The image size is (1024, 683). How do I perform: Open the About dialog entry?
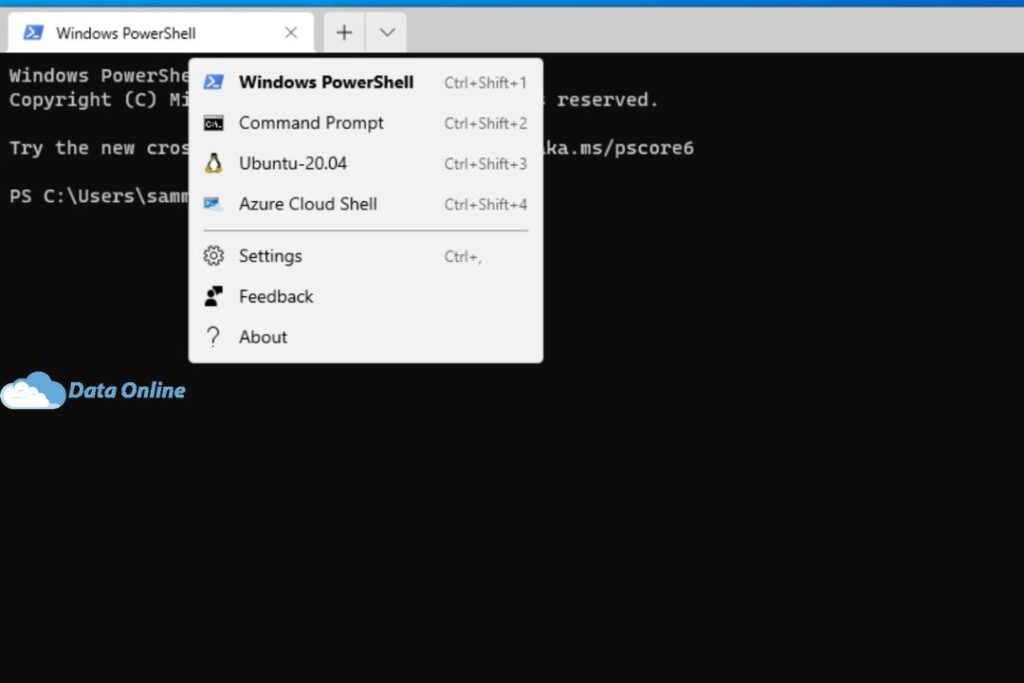[366, 337]
